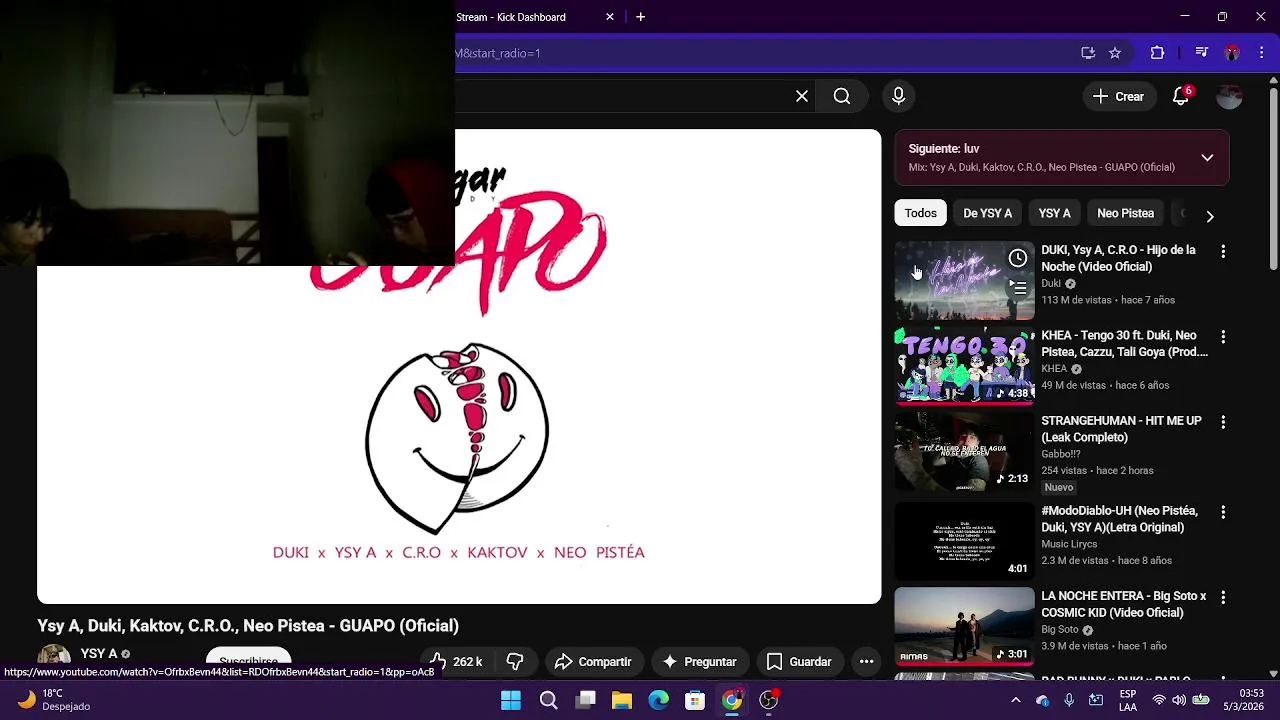Open LA NOCHE ENTERA thumbnail

click(964, 625)
